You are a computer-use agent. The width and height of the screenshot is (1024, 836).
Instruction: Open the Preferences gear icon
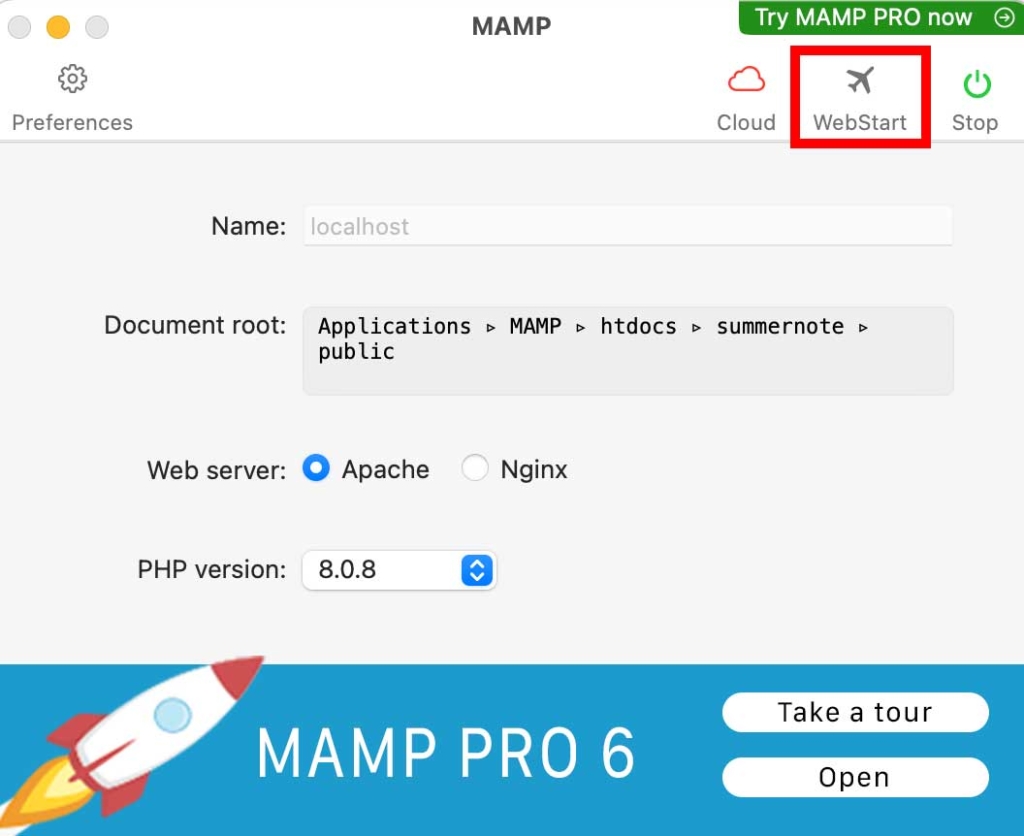[x=71, y=78]
